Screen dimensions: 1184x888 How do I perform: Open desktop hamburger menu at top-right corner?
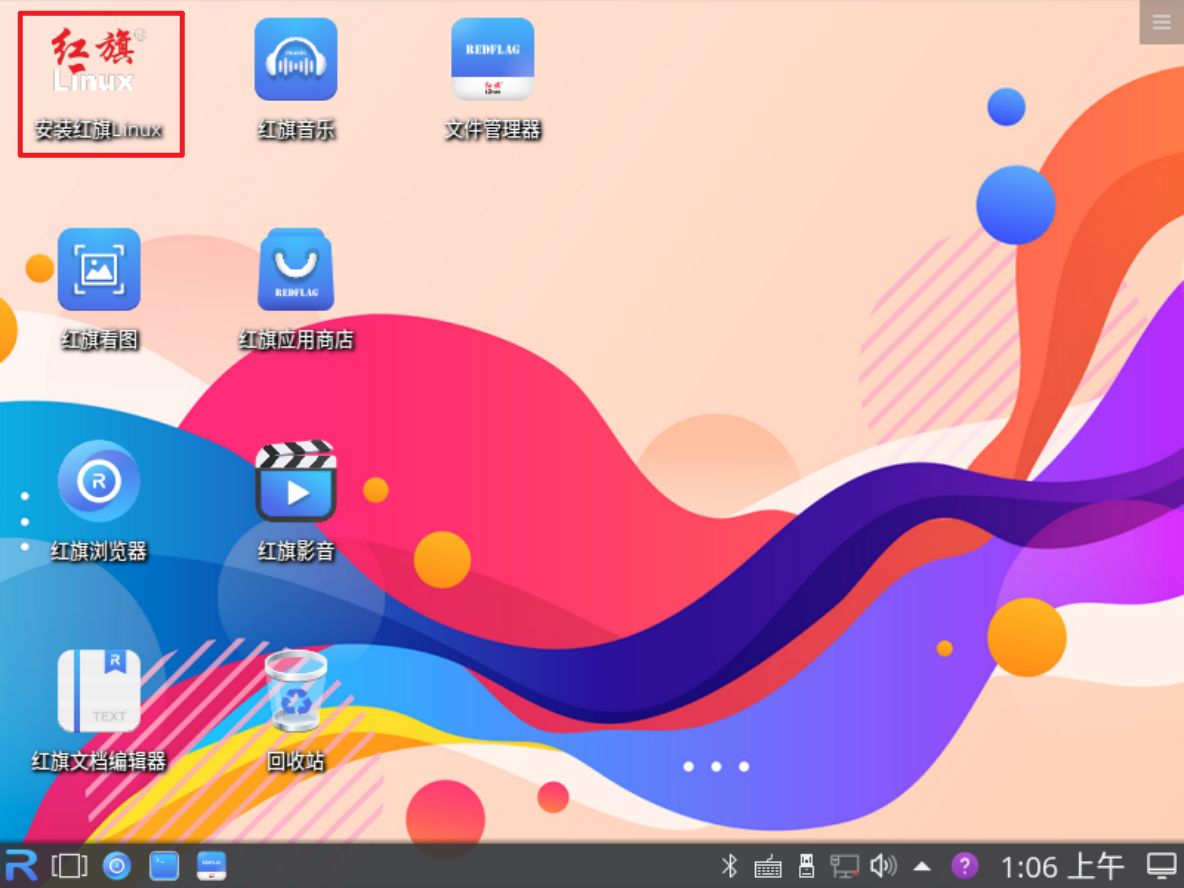tap(1161, 22)
